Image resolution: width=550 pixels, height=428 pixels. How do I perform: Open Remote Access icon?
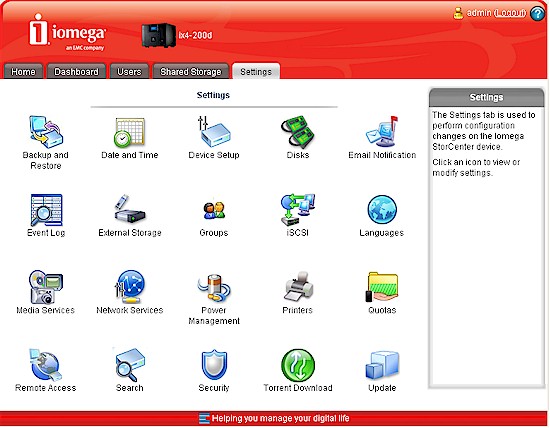coord(46,365)
